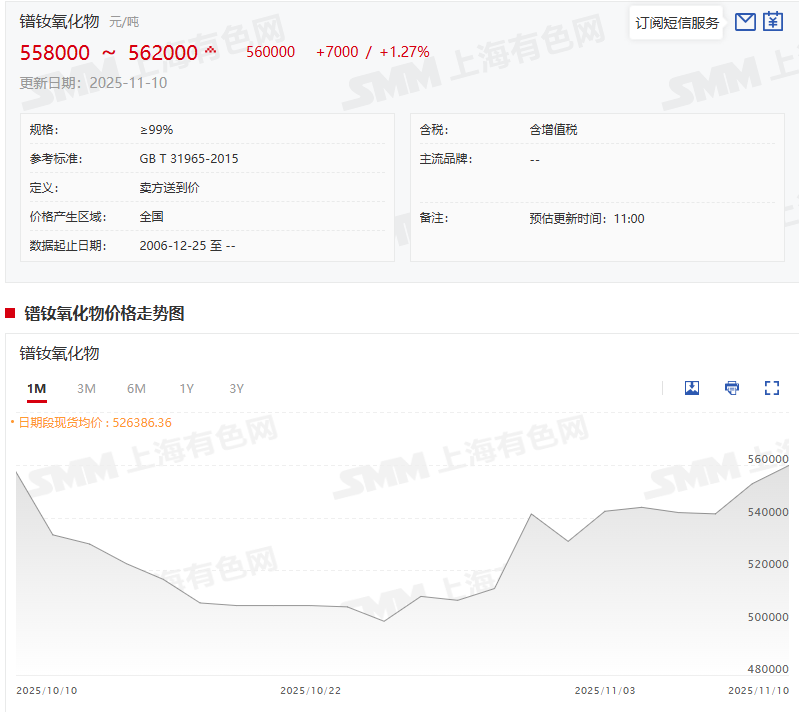
Task: Switch chart to 3M range
Action: click(87, 389)
